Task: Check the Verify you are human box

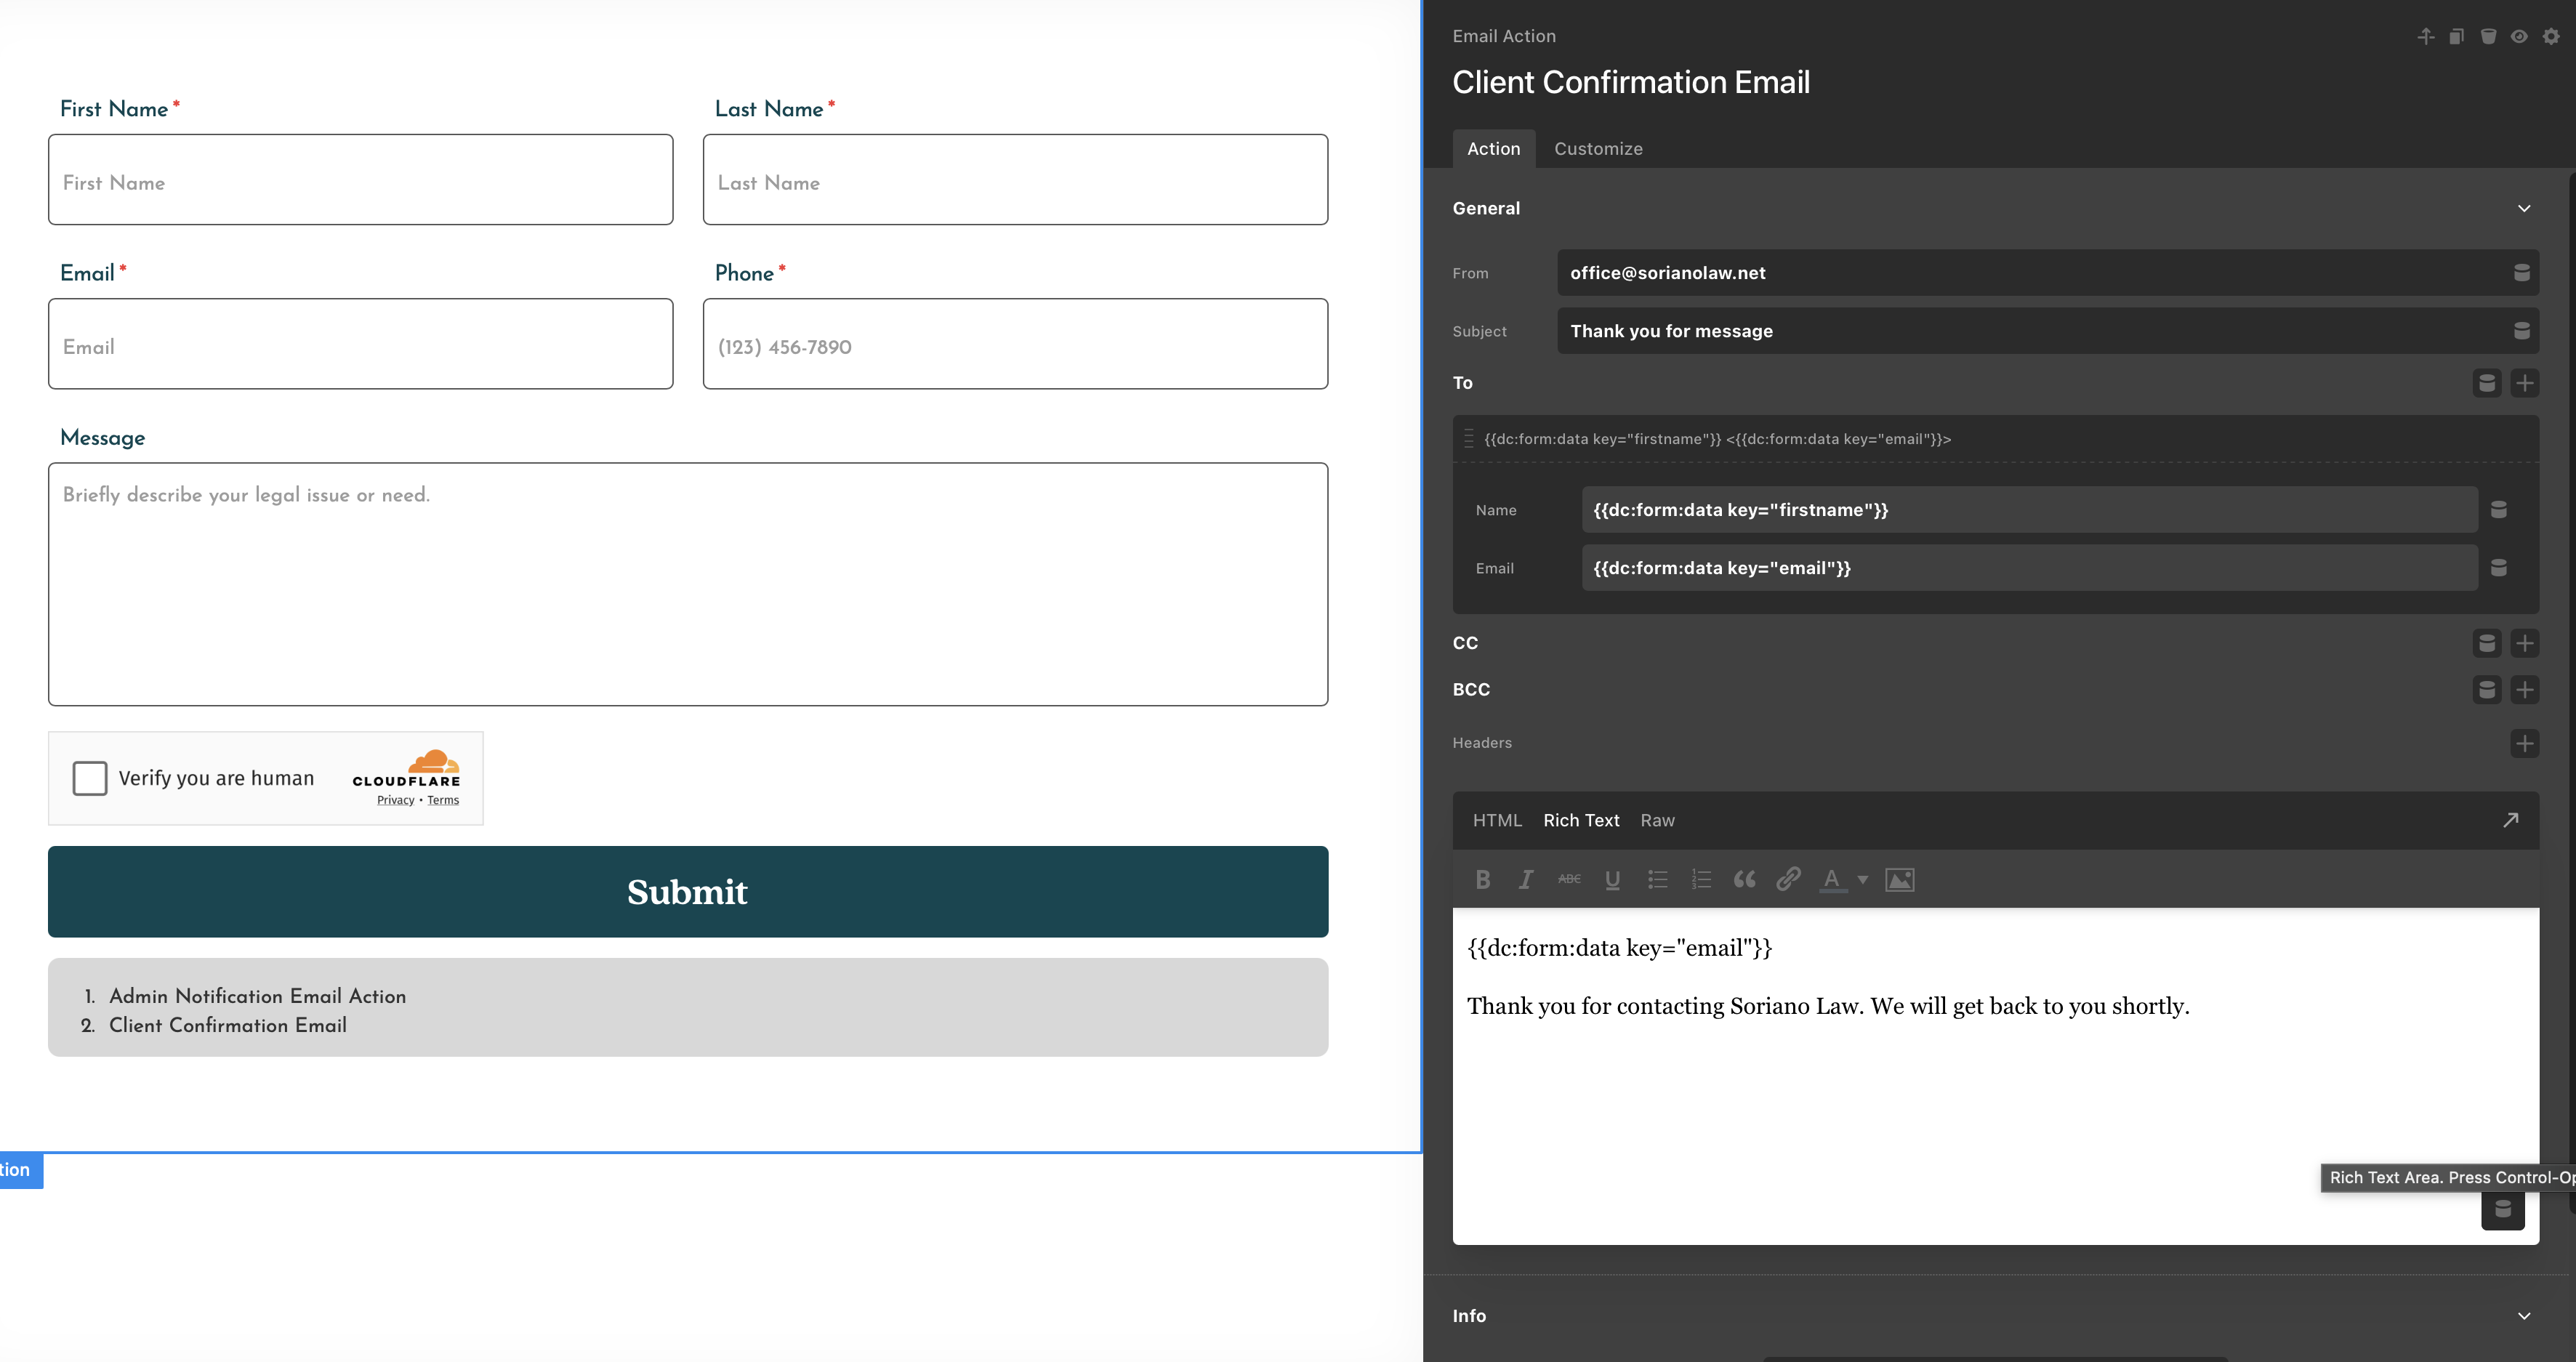Action: [x=90, y=778]
